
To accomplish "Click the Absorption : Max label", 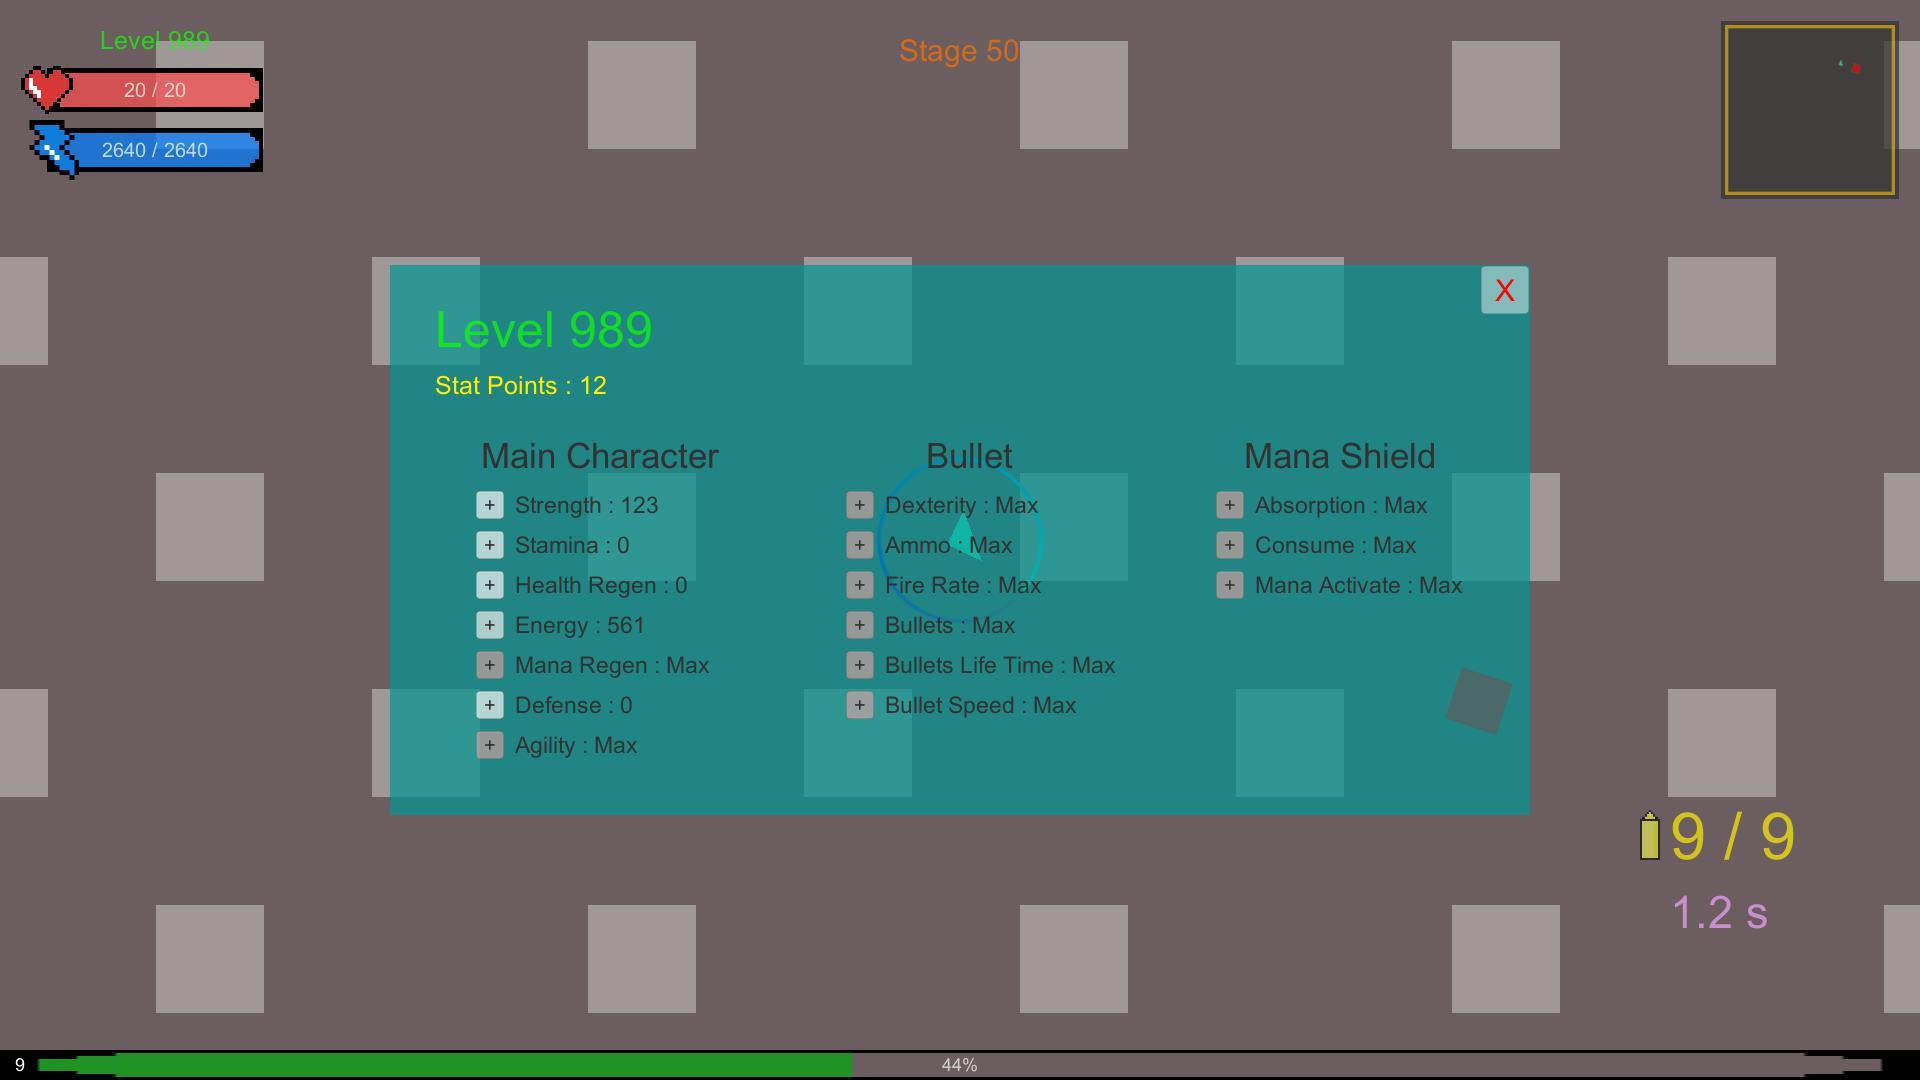I will tap(1341, 505).
